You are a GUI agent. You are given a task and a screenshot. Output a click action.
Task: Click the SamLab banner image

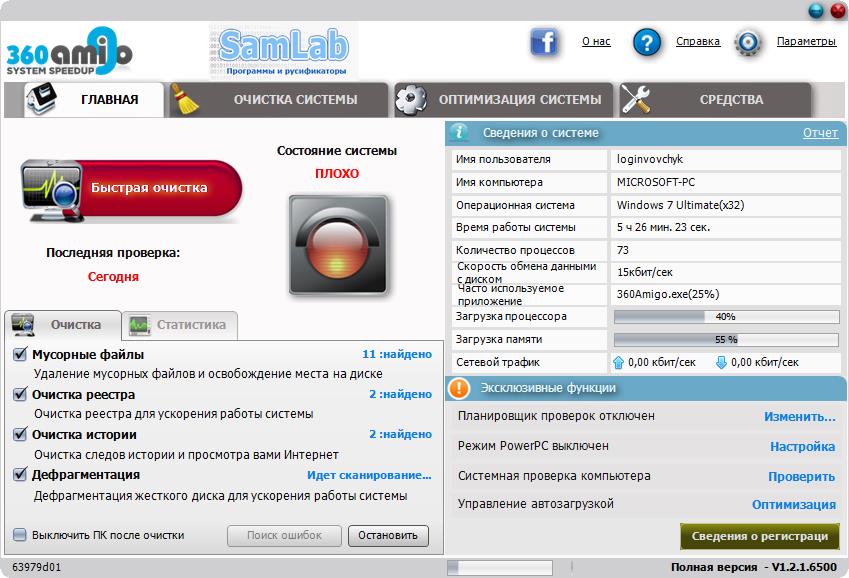coord(283,51)
